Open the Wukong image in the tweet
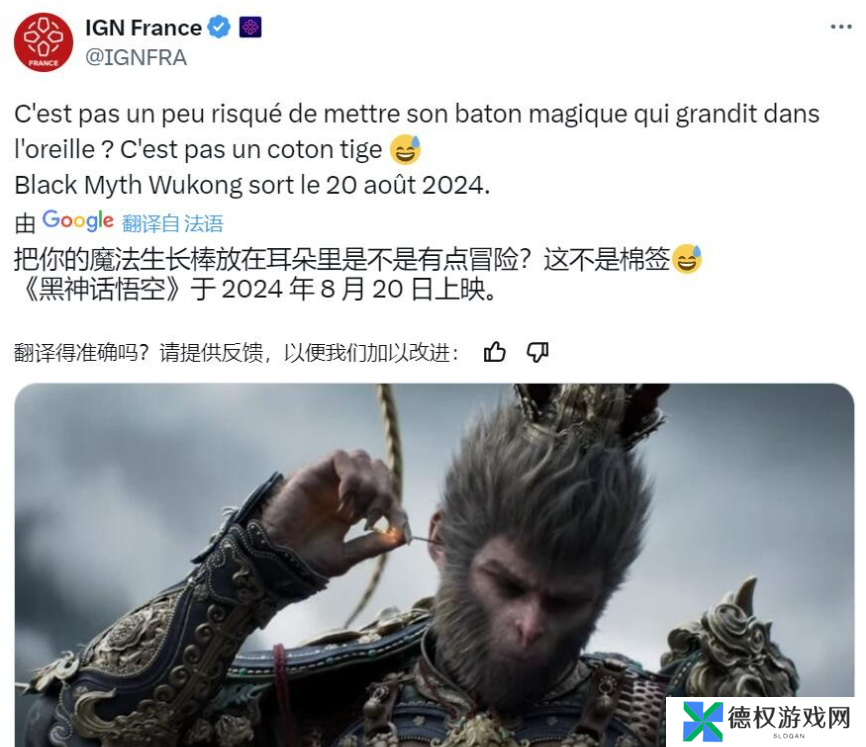The image size is (866, 747). 434,565
